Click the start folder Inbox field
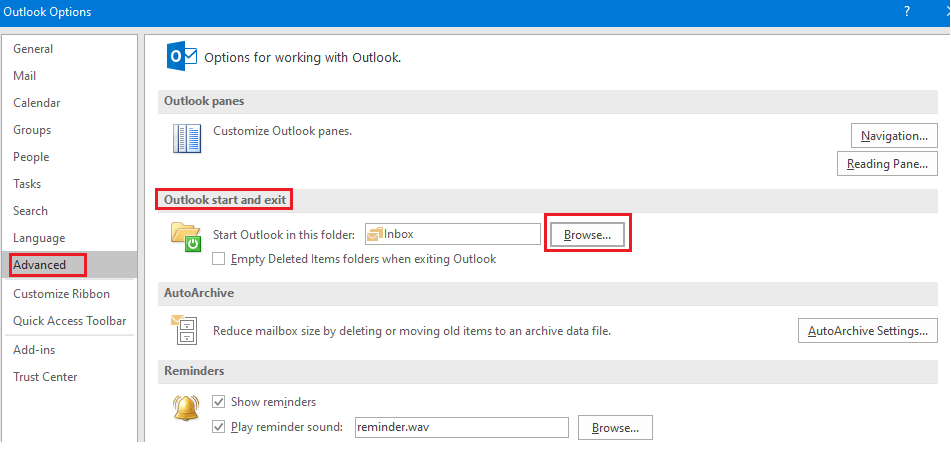Screen dimensions: 951x460 point(452,234)
